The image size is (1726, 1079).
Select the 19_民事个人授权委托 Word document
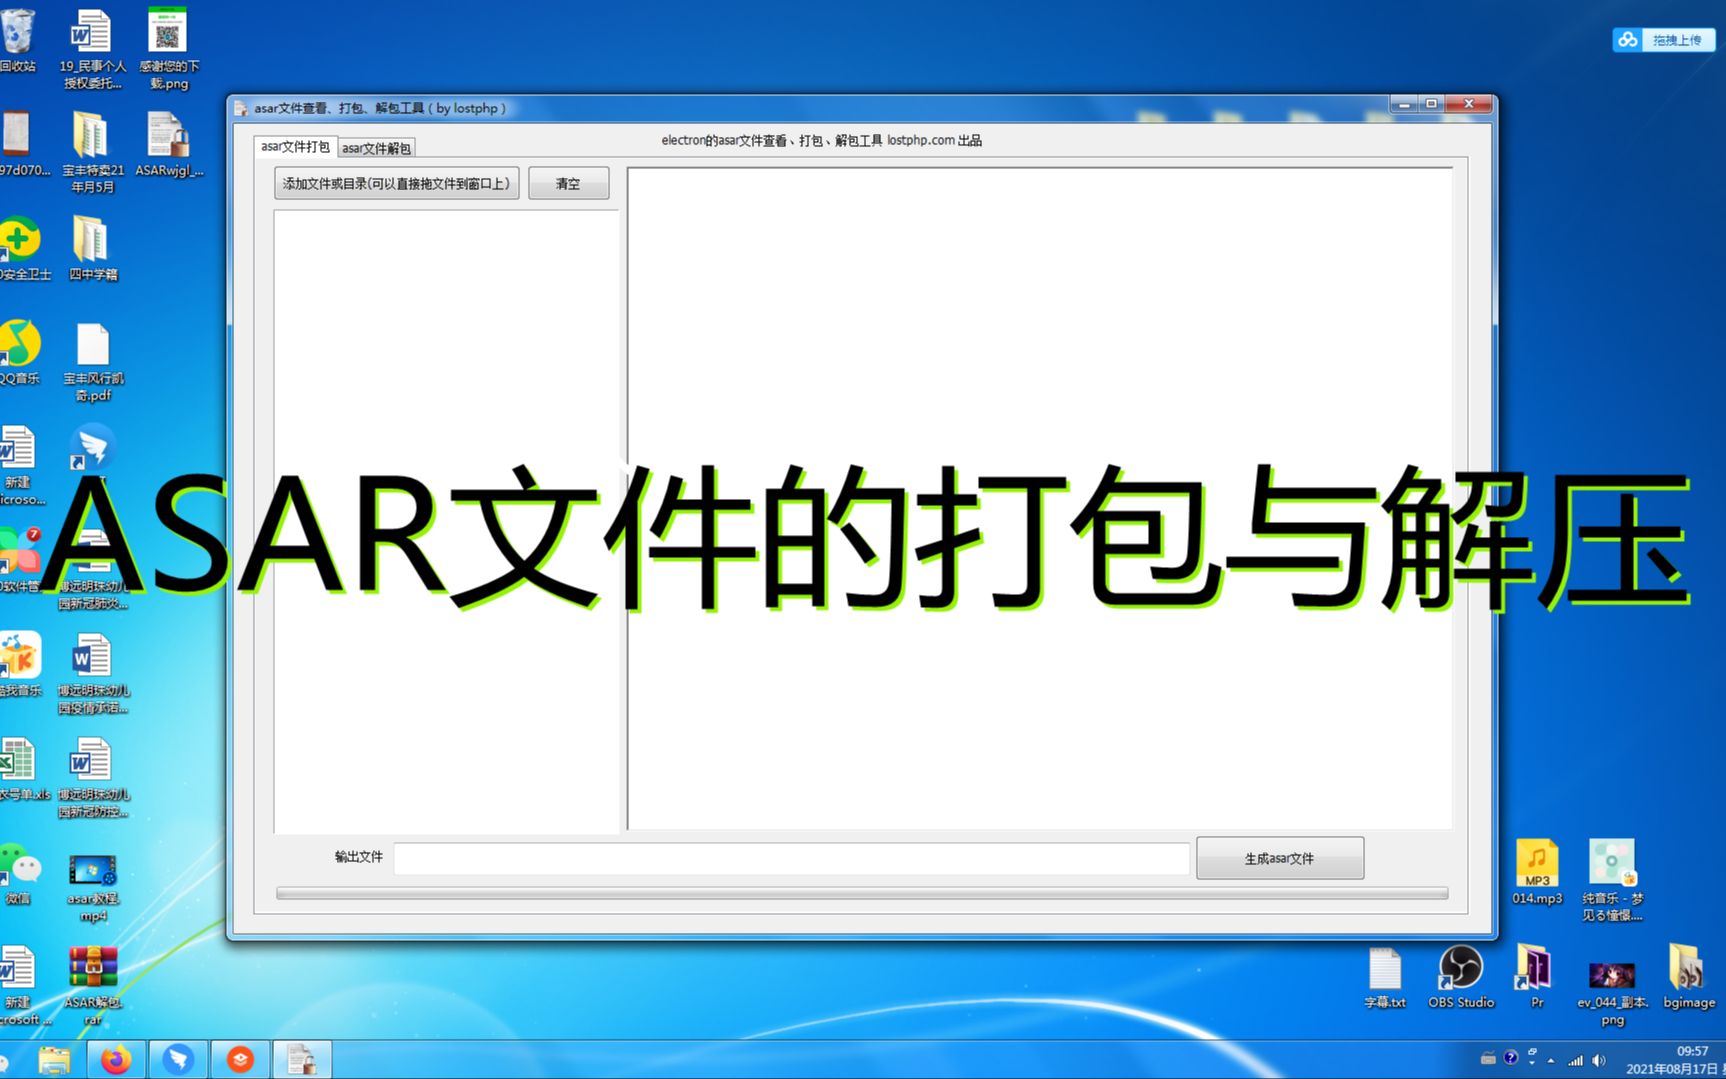click(92, 48)
